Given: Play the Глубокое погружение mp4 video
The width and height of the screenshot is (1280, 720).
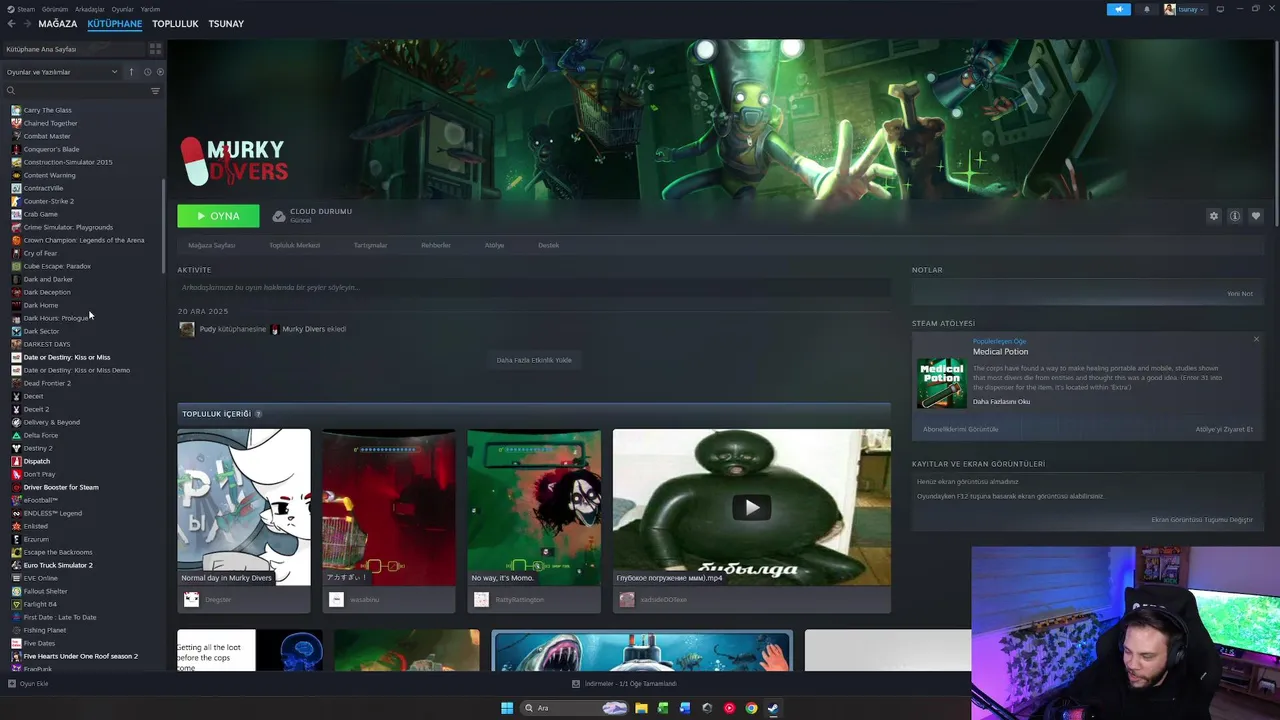Looking at the screenshot, I should point(751,507).
